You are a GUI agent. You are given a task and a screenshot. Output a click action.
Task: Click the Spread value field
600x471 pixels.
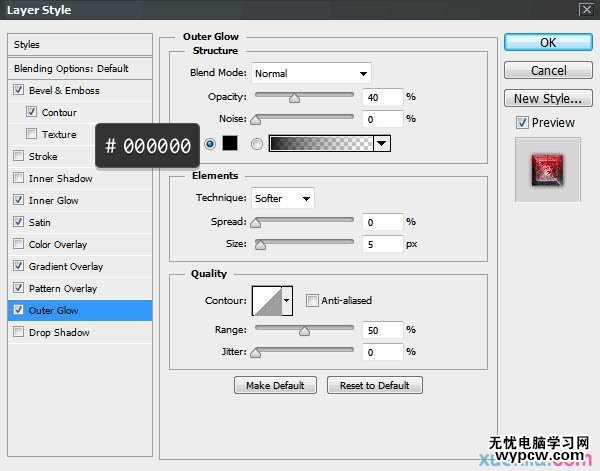point(382,222)
